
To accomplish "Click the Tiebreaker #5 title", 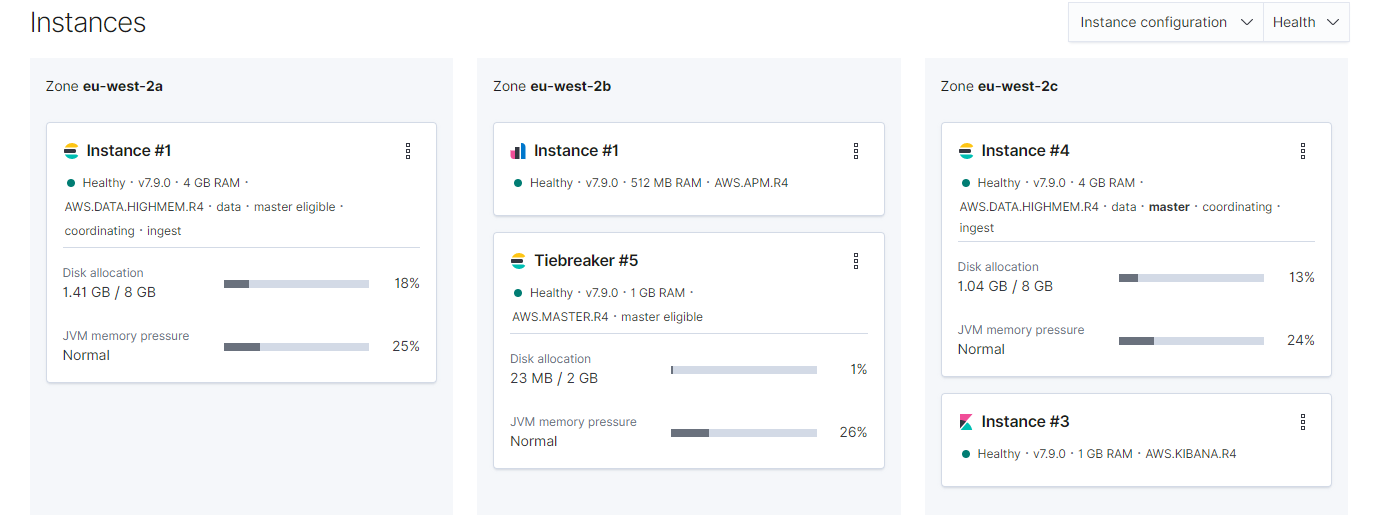I will click(x=586, y=261).
